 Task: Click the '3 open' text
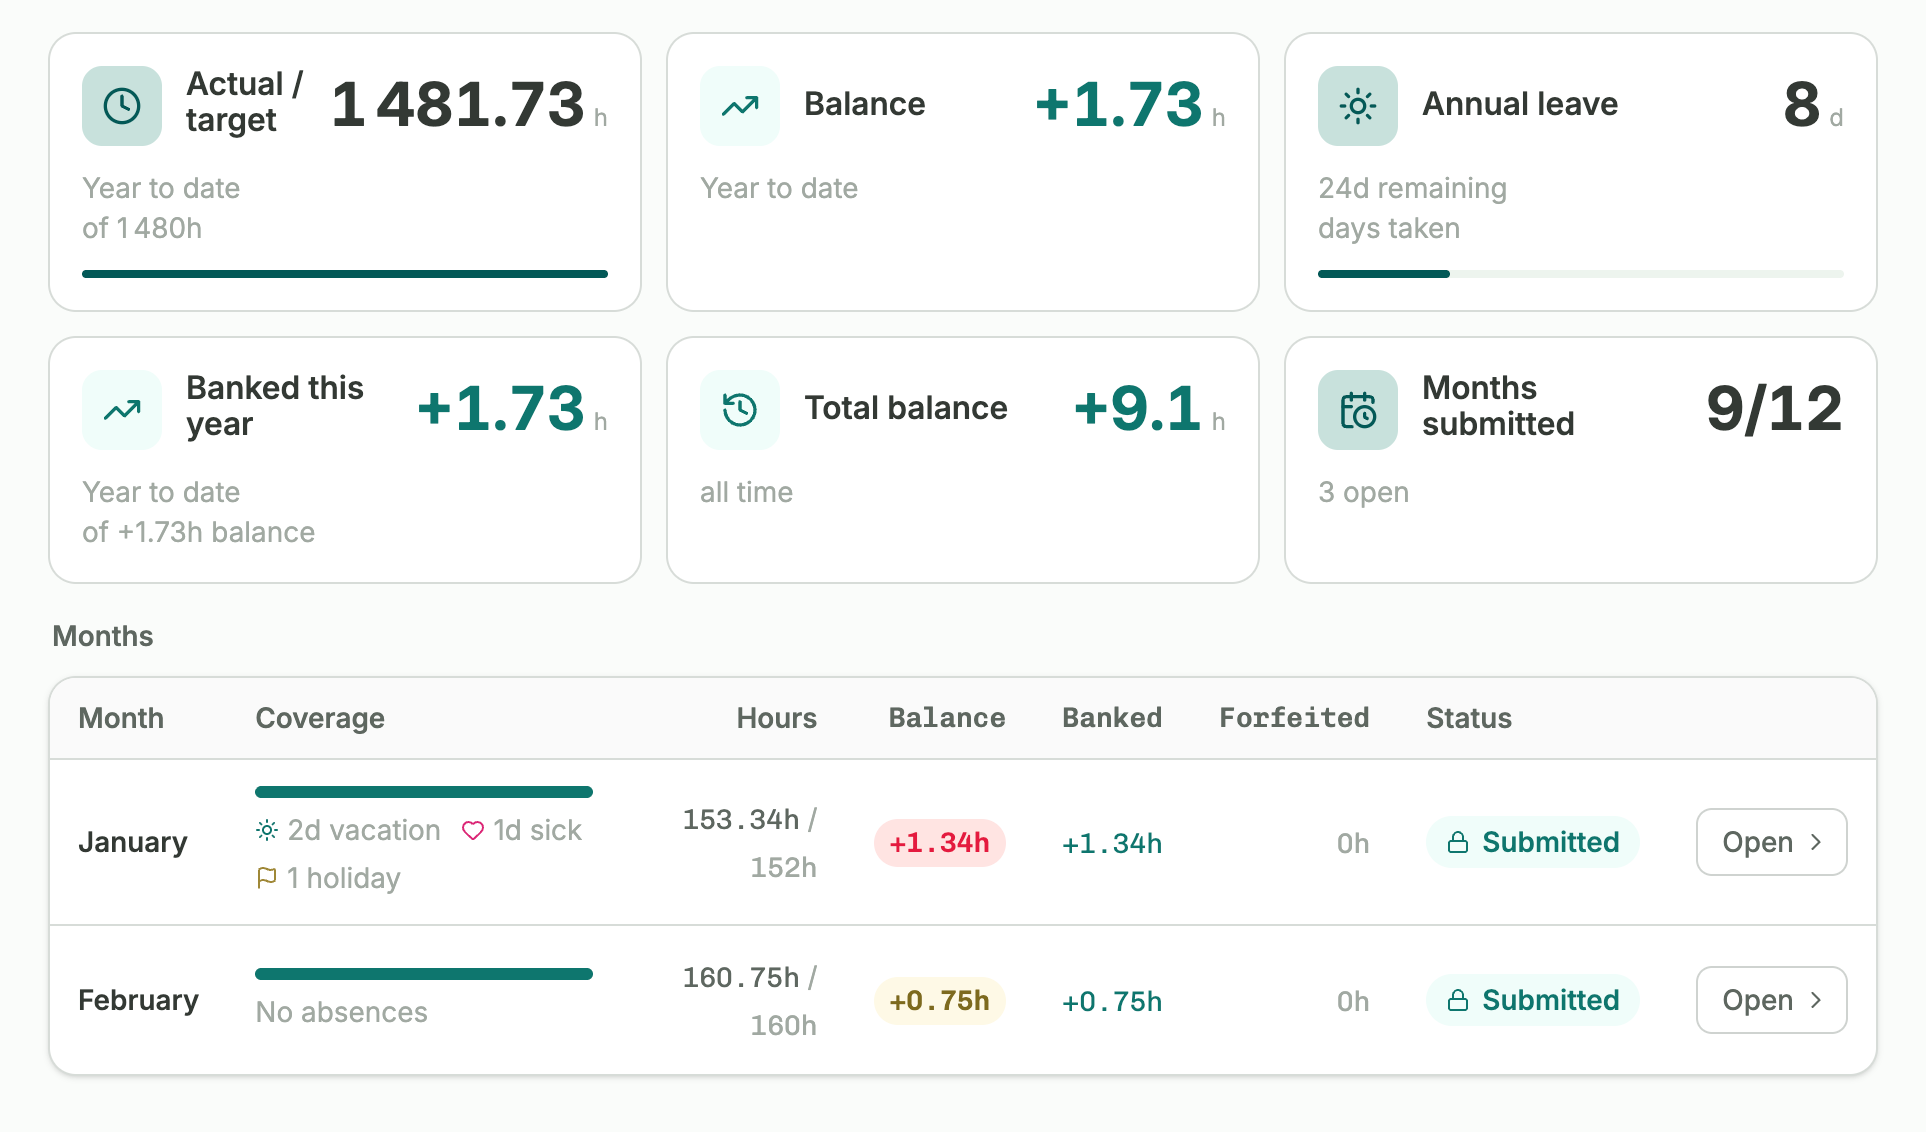(1363, 492)
